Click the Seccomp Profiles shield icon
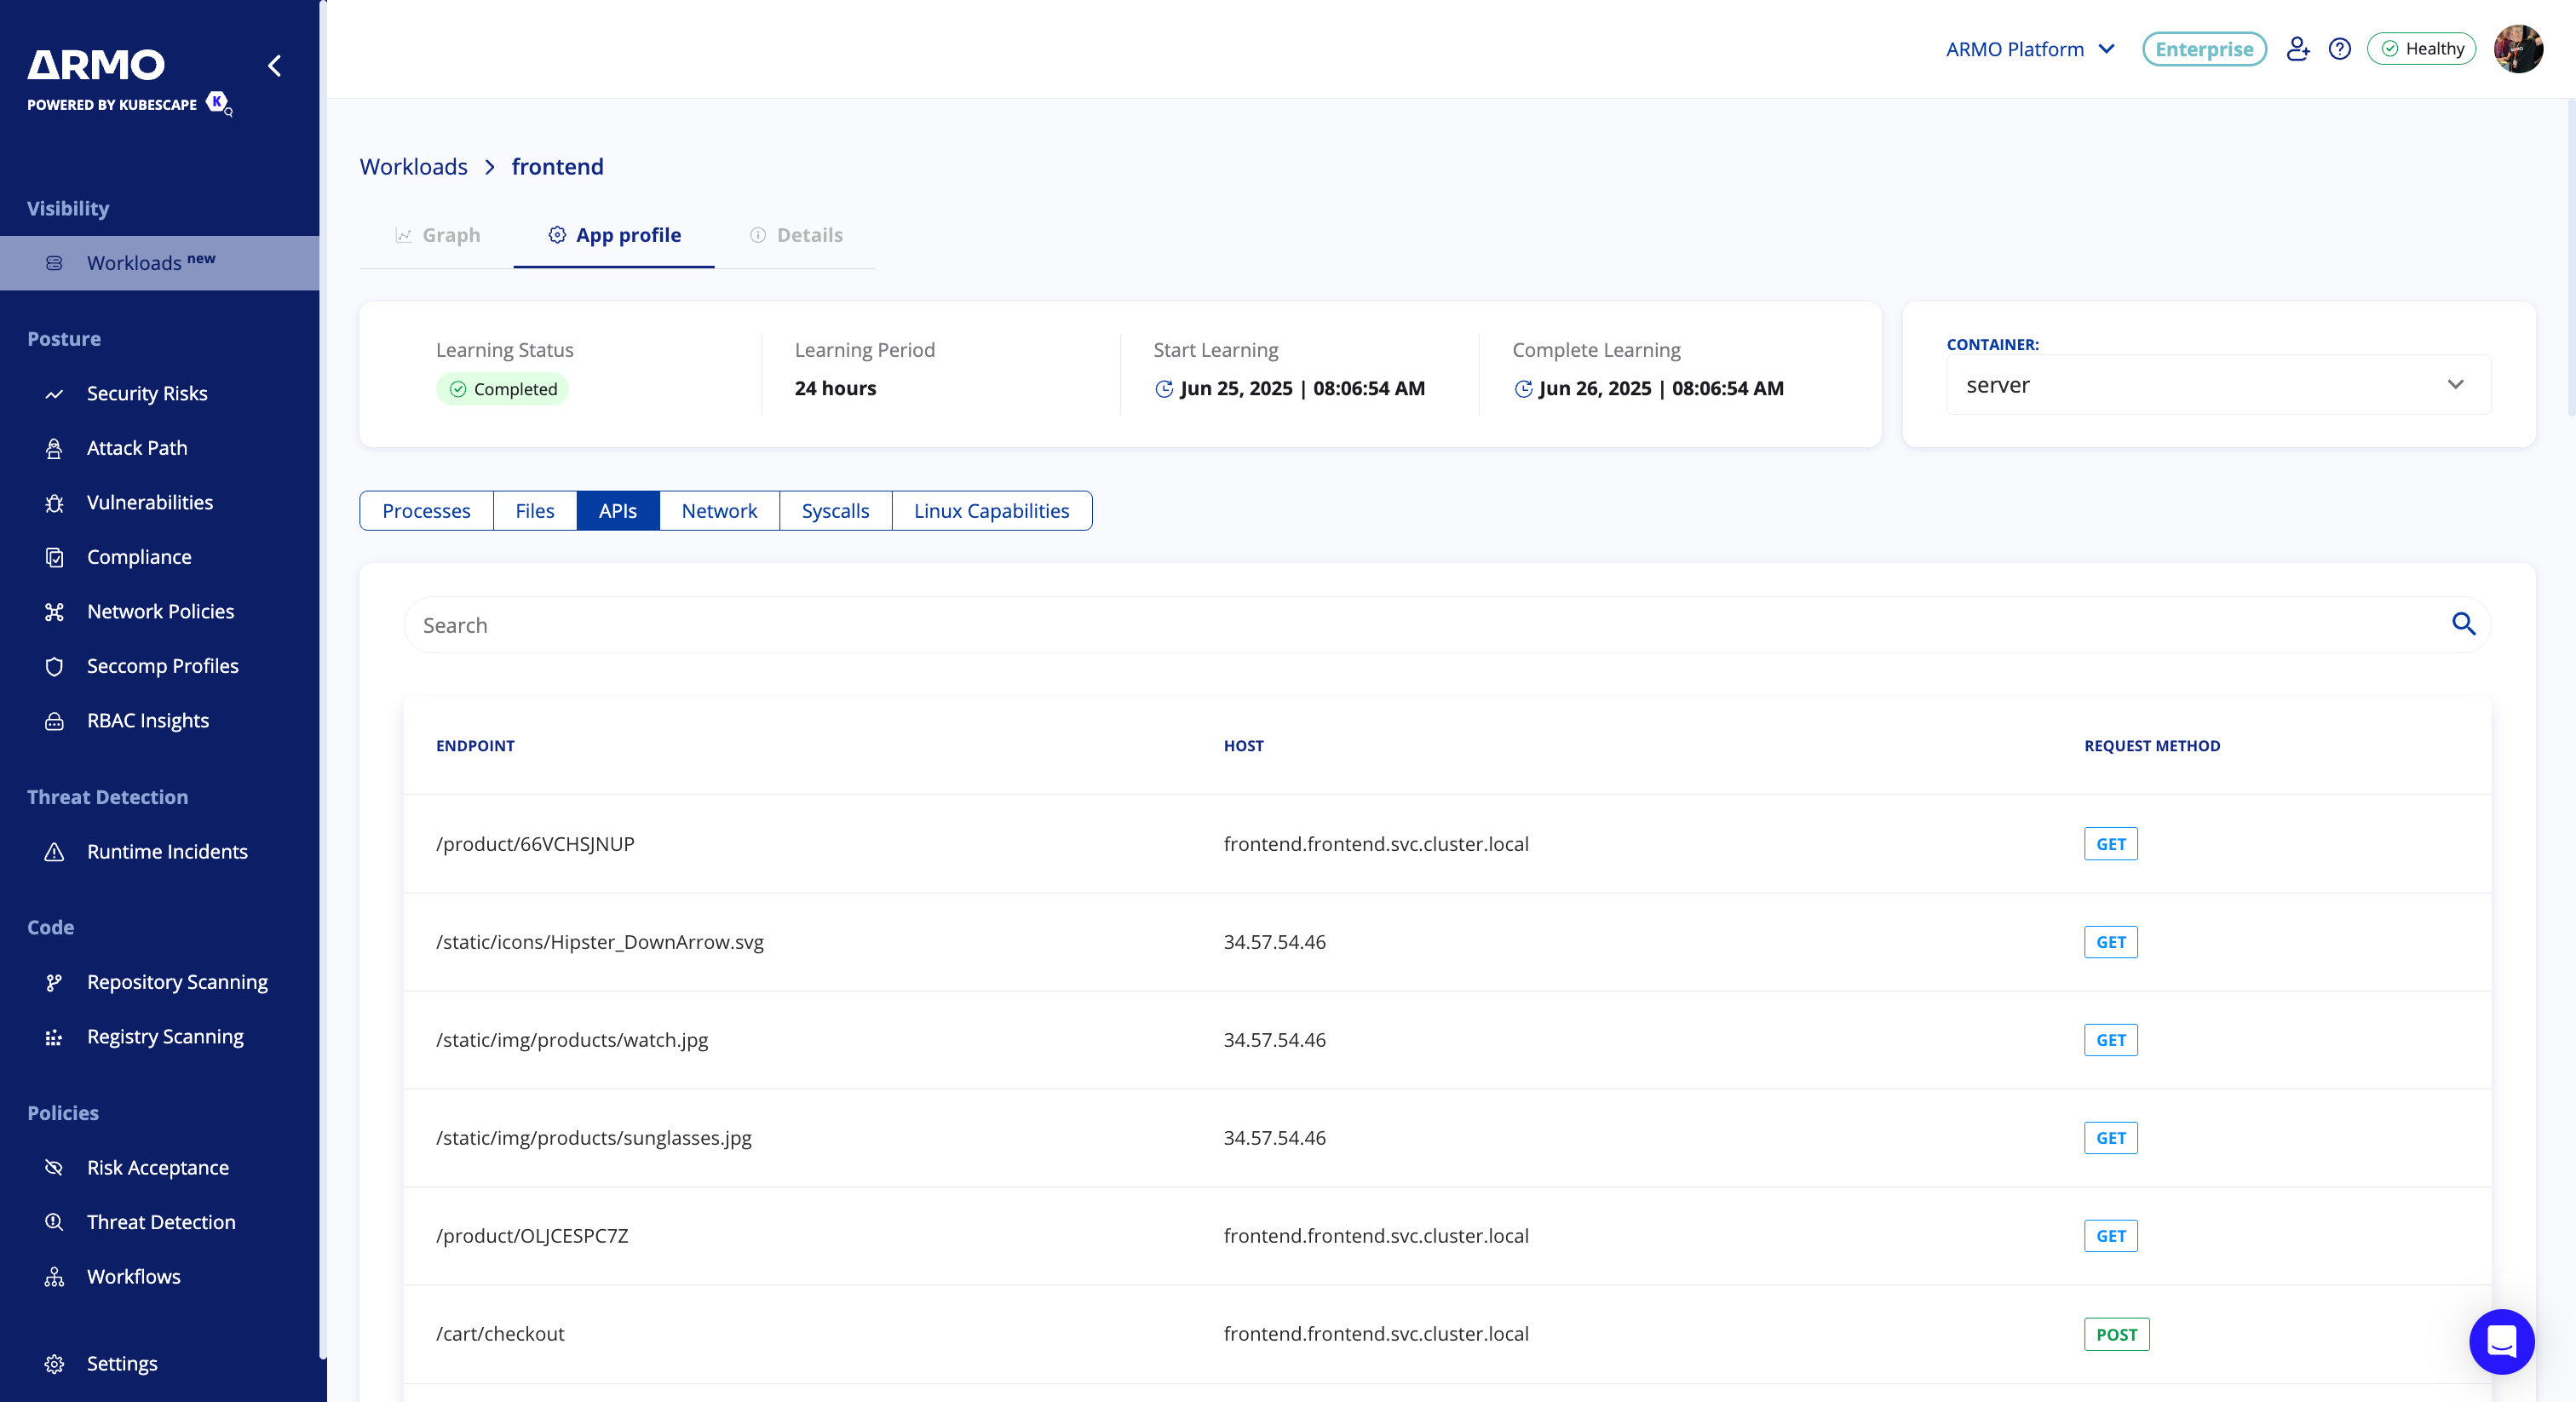This screenshot has height=1402, width=2576. [54, 666]
